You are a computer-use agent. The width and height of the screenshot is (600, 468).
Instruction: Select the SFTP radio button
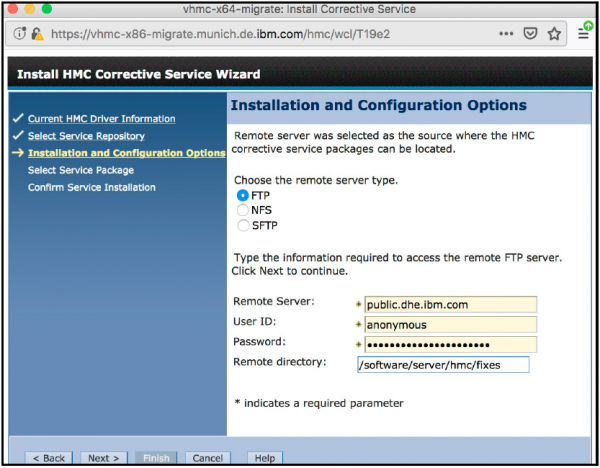242,225
